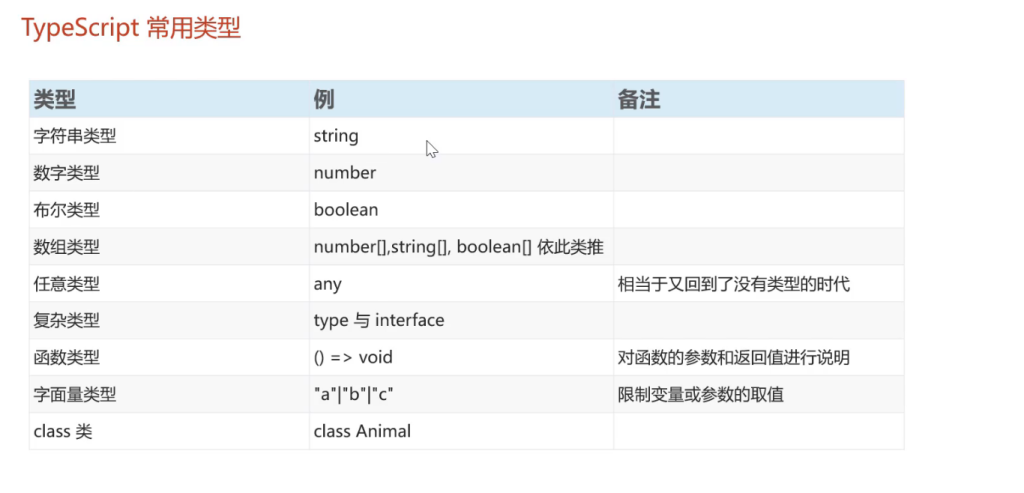Select the "数组类型" row label
The height and width of the screenshot is (493, 1024).
[x=67, y=247]
